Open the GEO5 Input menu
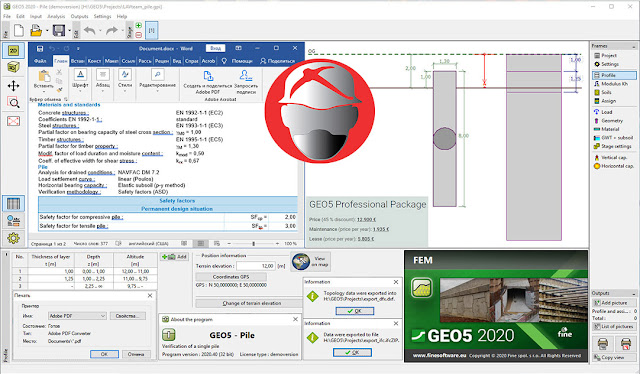This screenshot has width=640, height=374. 36,16
